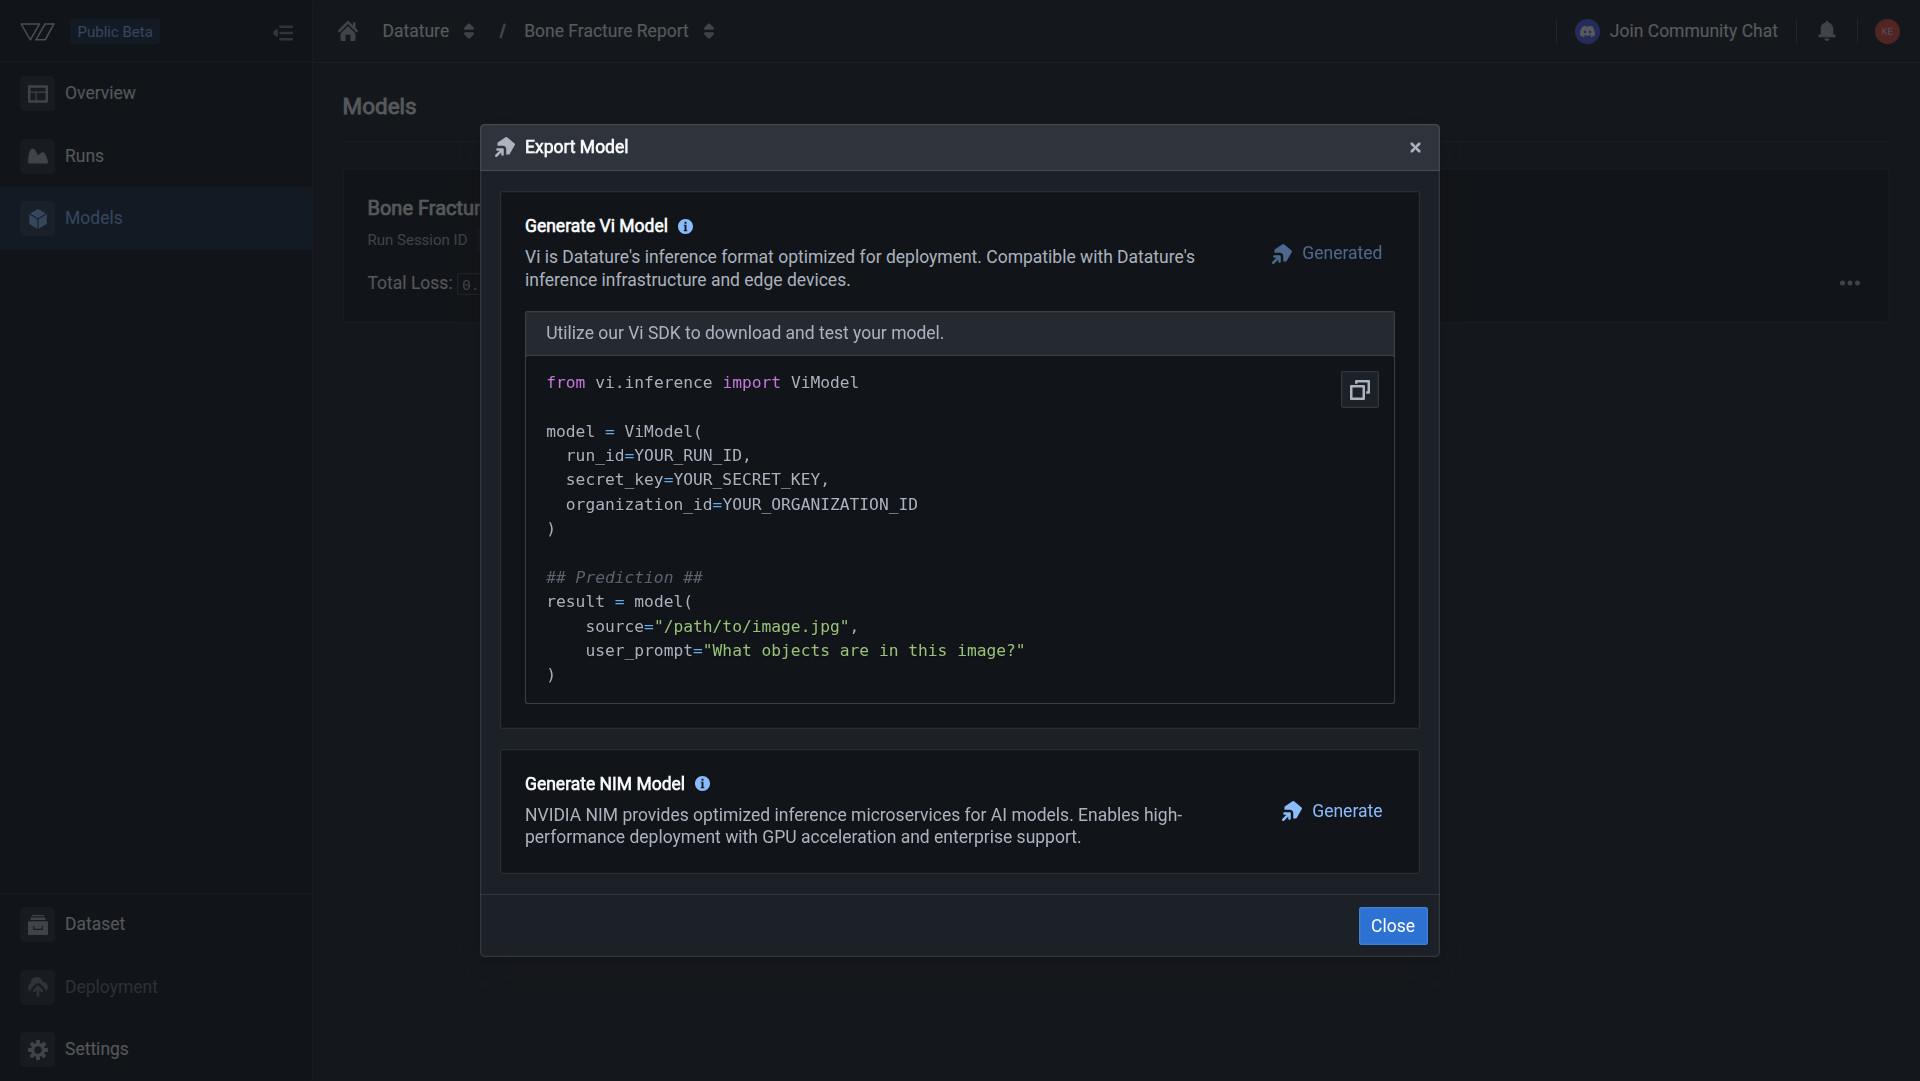Click the blue Close button
The height and width of the screenshot is (1081, 1920).
[x=1392, y=926]
